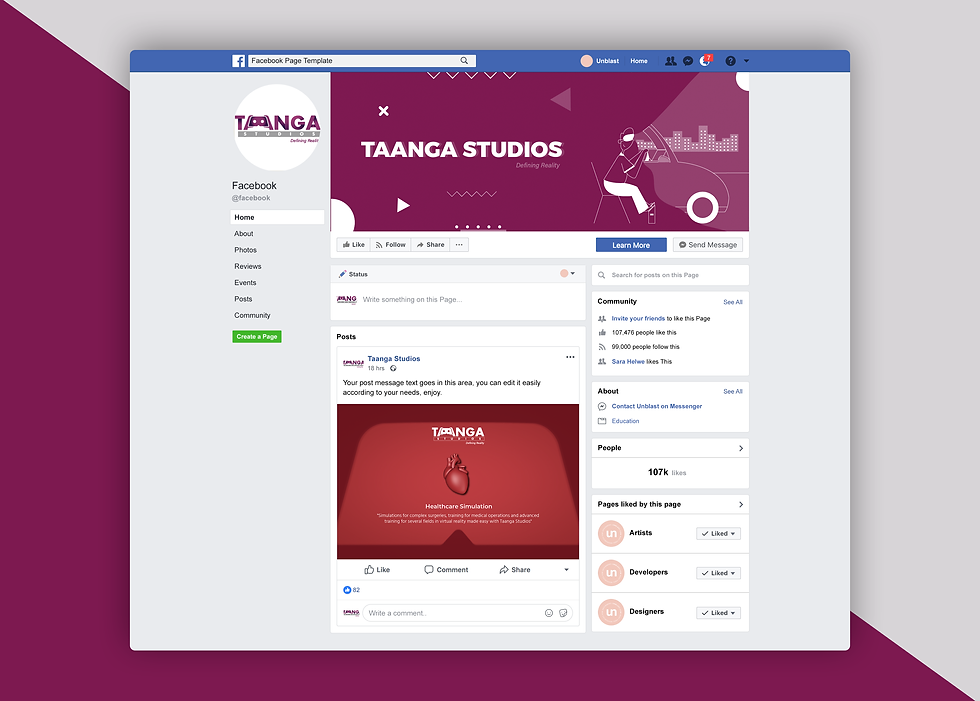Click the Unblast profile avatar in the top bar
This screenshot has width=980, height=701.
point(586,61)
